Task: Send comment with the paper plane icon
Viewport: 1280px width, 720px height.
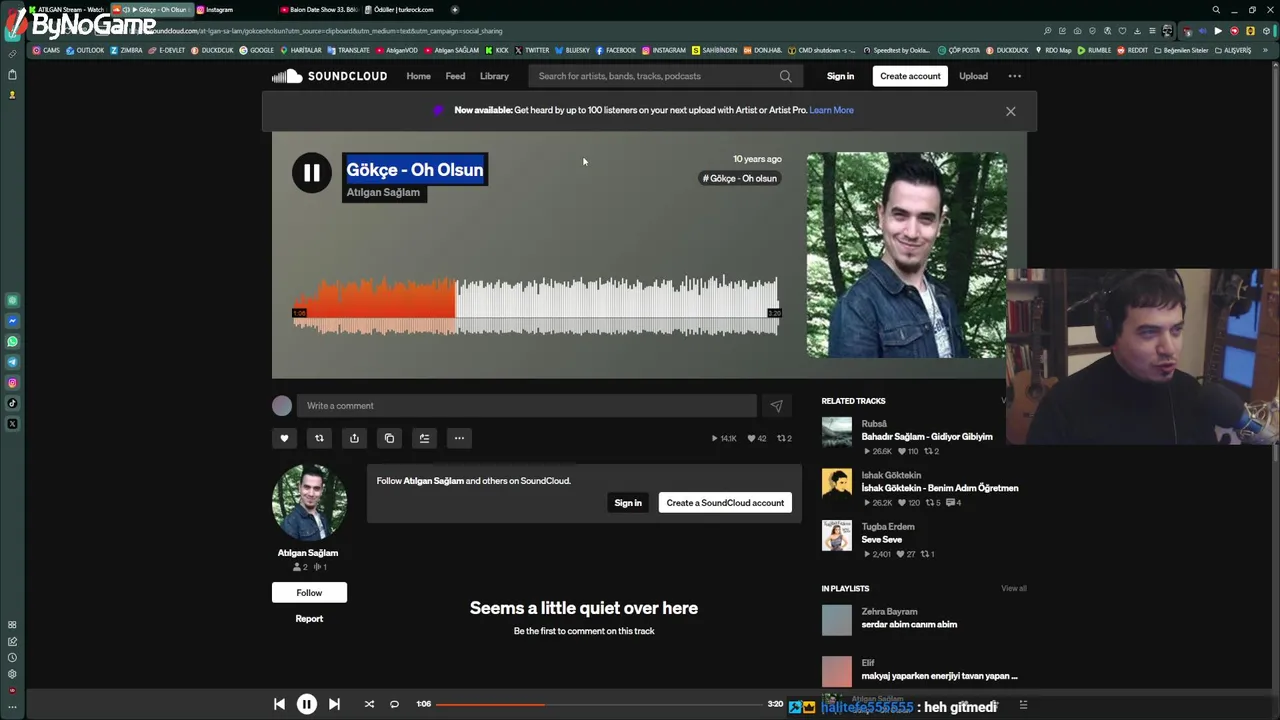Action: tap(776, 406)
